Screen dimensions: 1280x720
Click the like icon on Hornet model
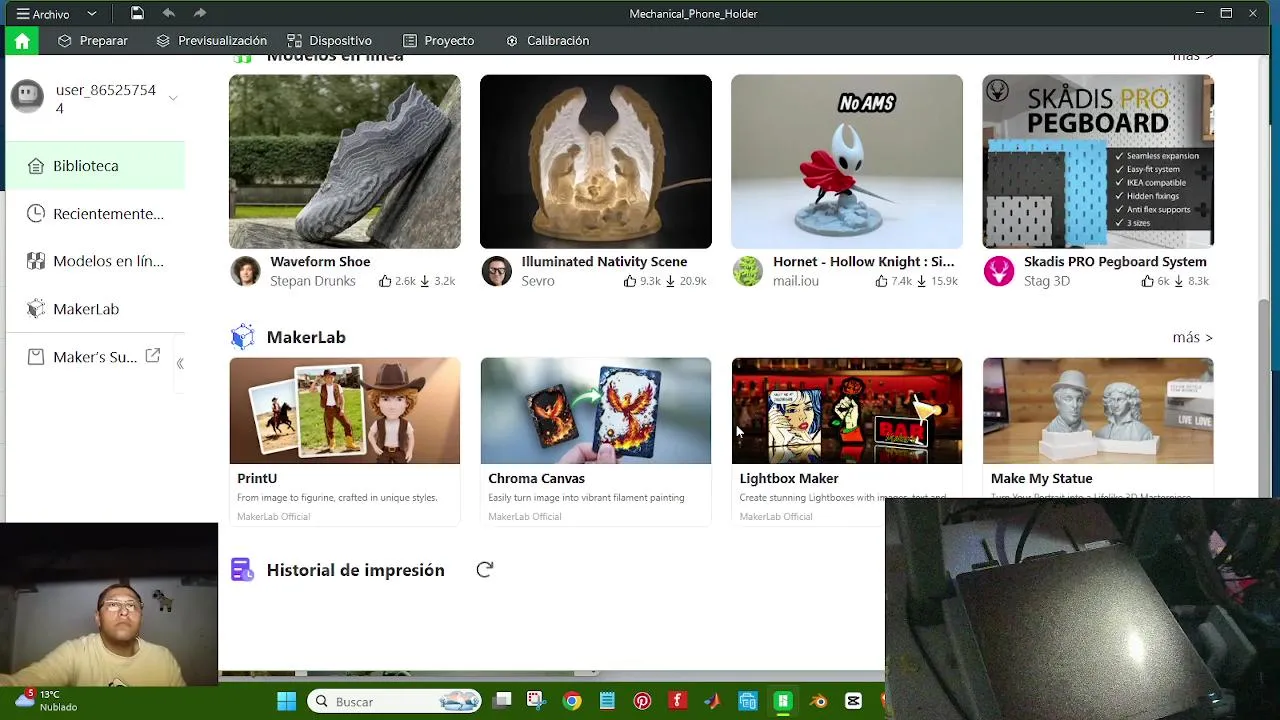881,281
